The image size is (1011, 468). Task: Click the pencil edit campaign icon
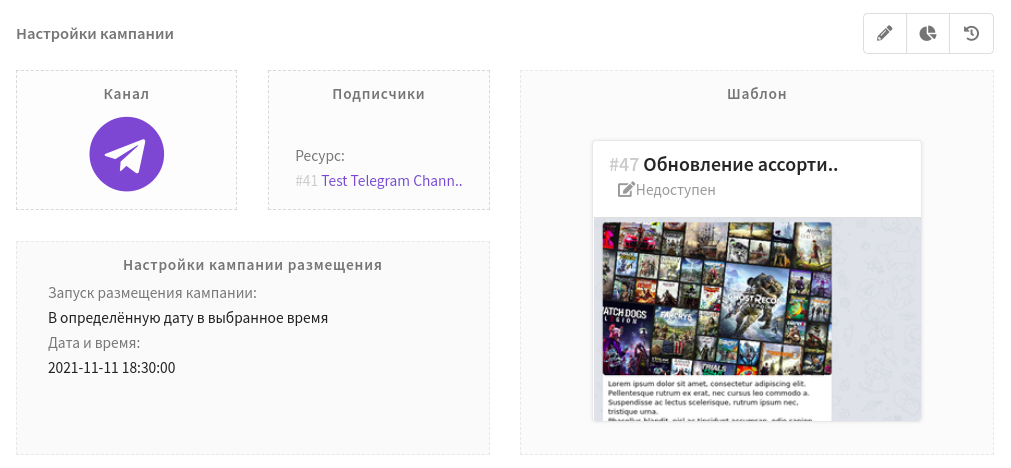(885, 33)
